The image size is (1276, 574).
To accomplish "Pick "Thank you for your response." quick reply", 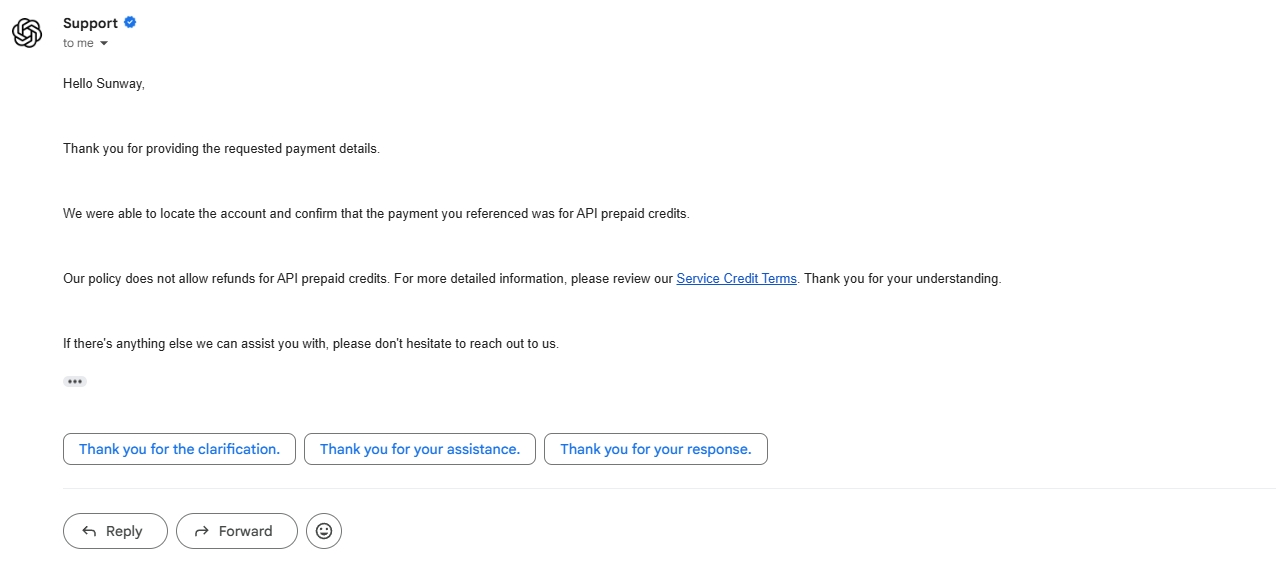I will coord(655,449).
